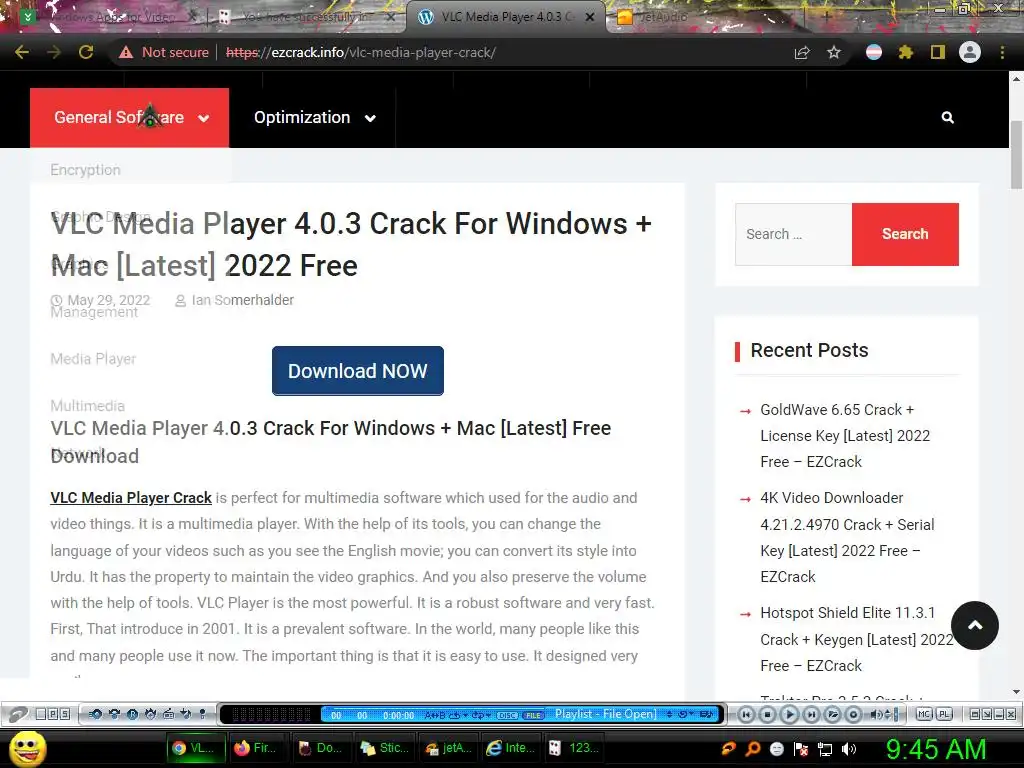The image size is (1024, 768).
Task: Open jetAudio internet radio broadcast icon
Action: pos(168,714)
